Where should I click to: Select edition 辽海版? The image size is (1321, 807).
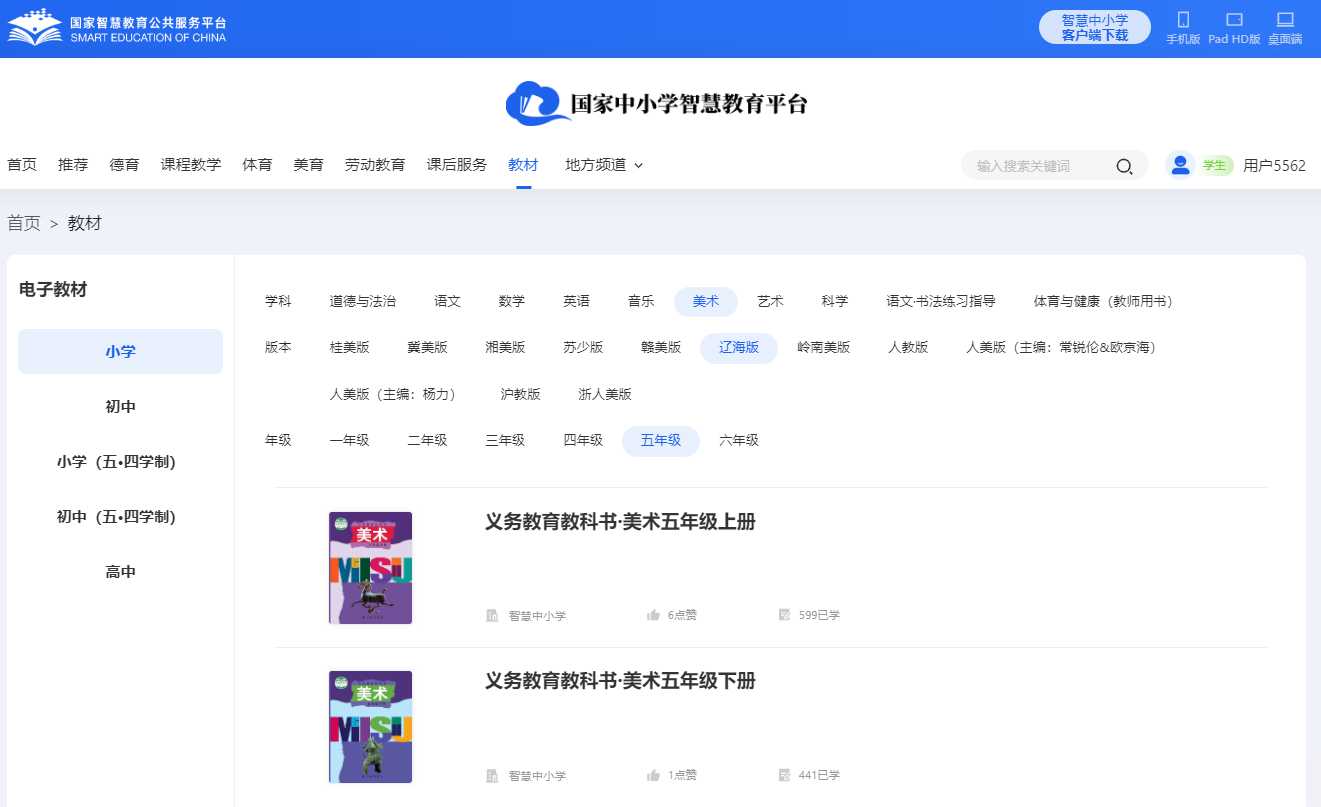click(739, 348)
